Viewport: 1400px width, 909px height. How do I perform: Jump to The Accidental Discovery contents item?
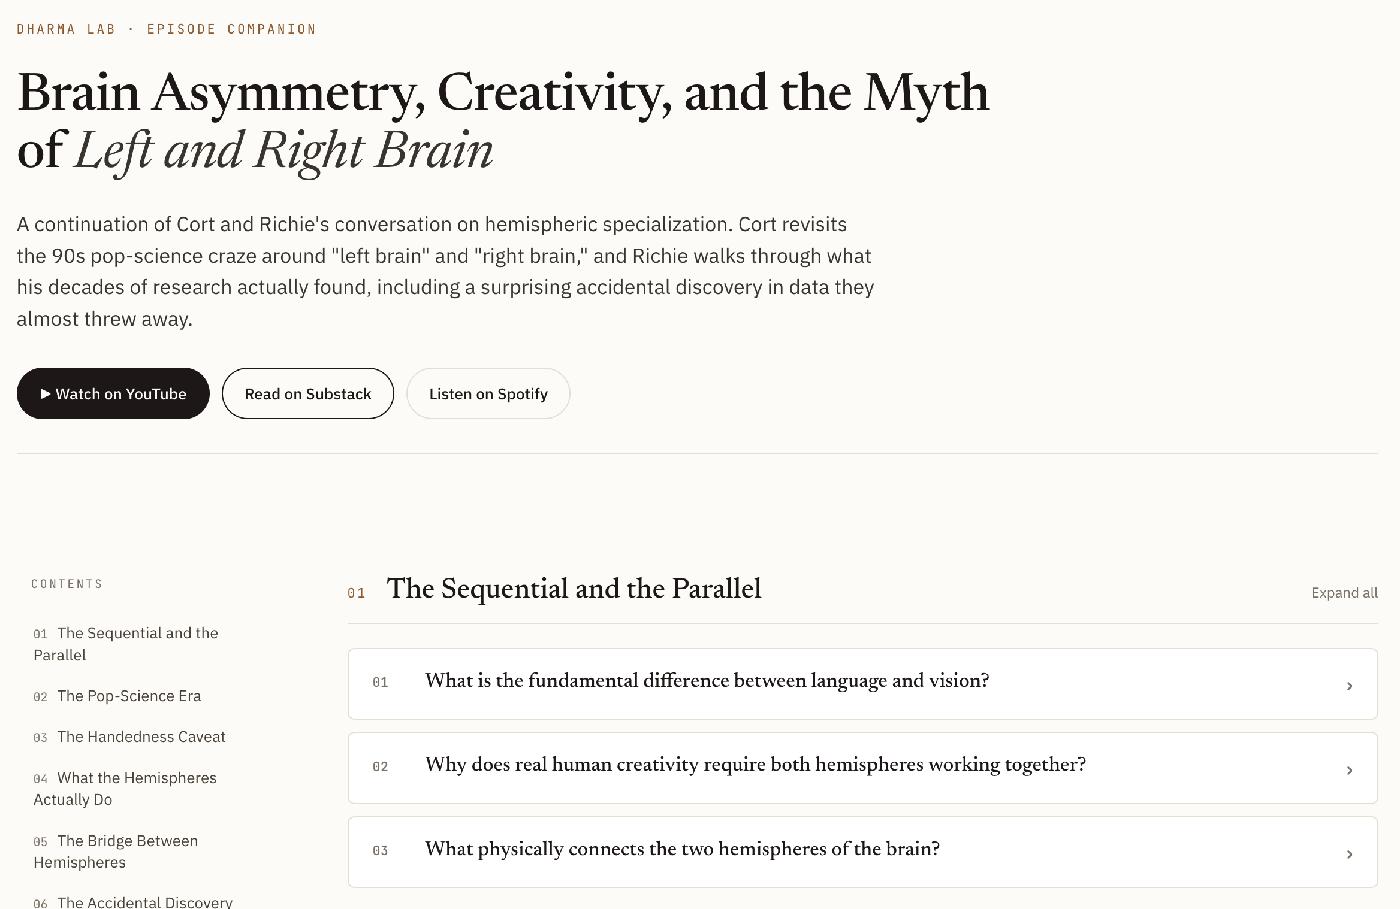(133, 902)
